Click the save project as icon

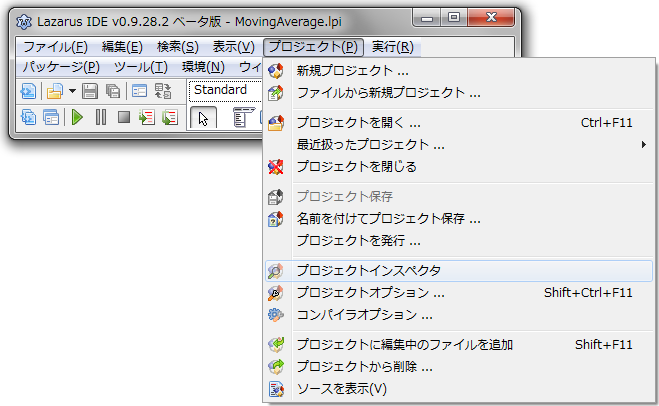276,219
